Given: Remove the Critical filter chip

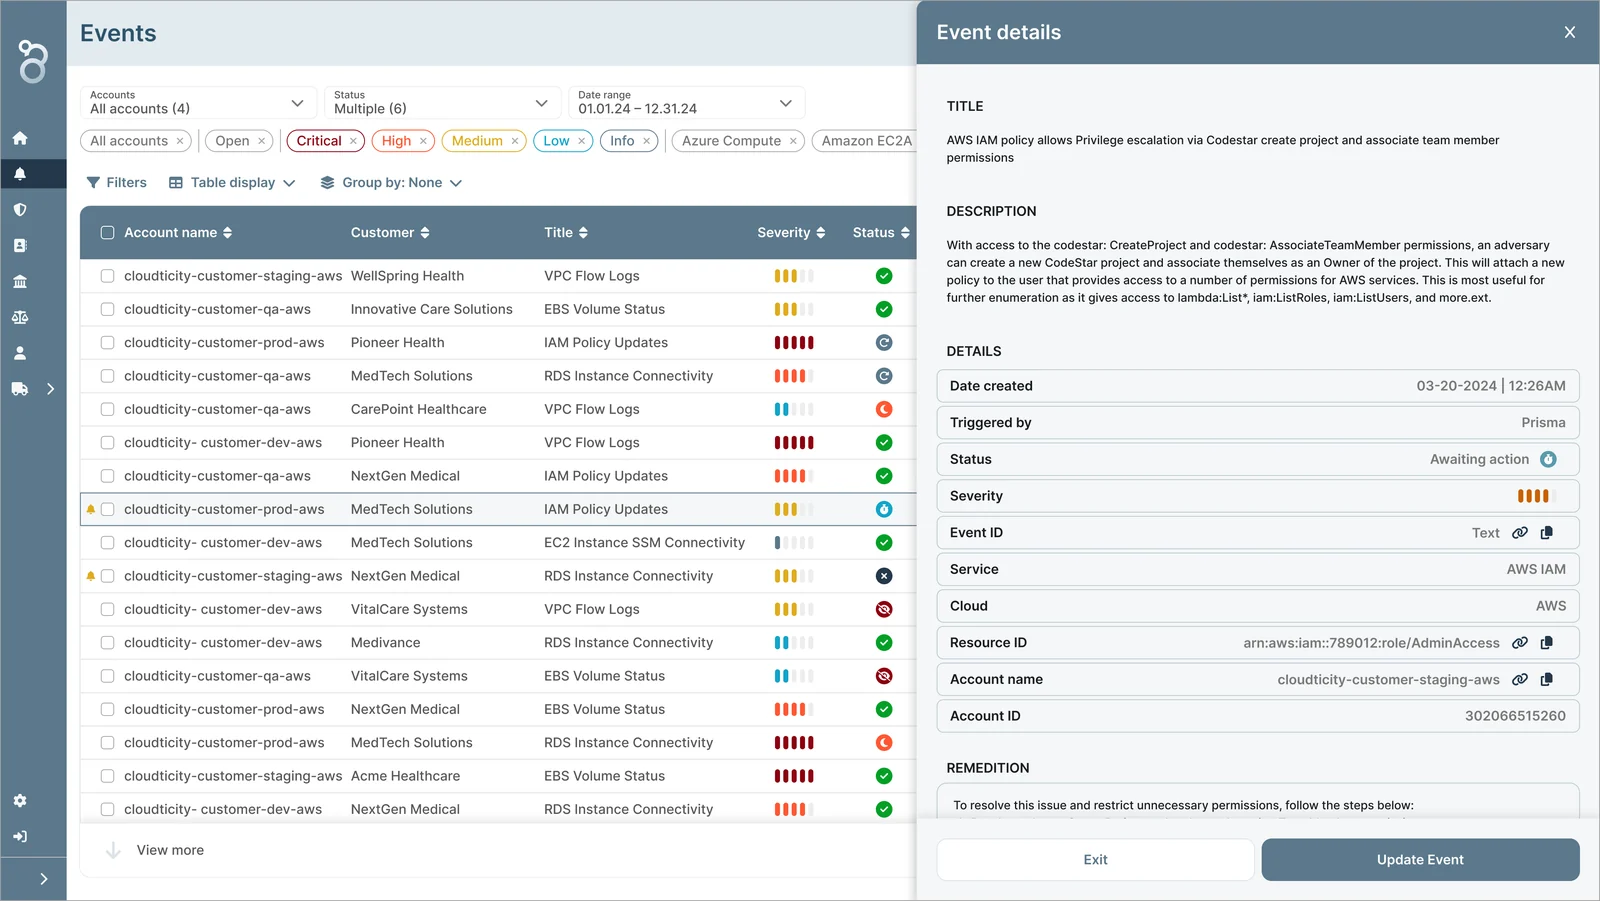Looking at the screenshot, I should click(x=353, y=141).
